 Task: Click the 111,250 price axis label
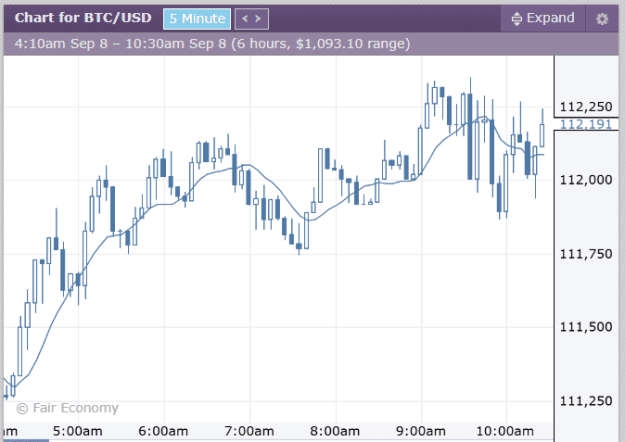(586, 401)
